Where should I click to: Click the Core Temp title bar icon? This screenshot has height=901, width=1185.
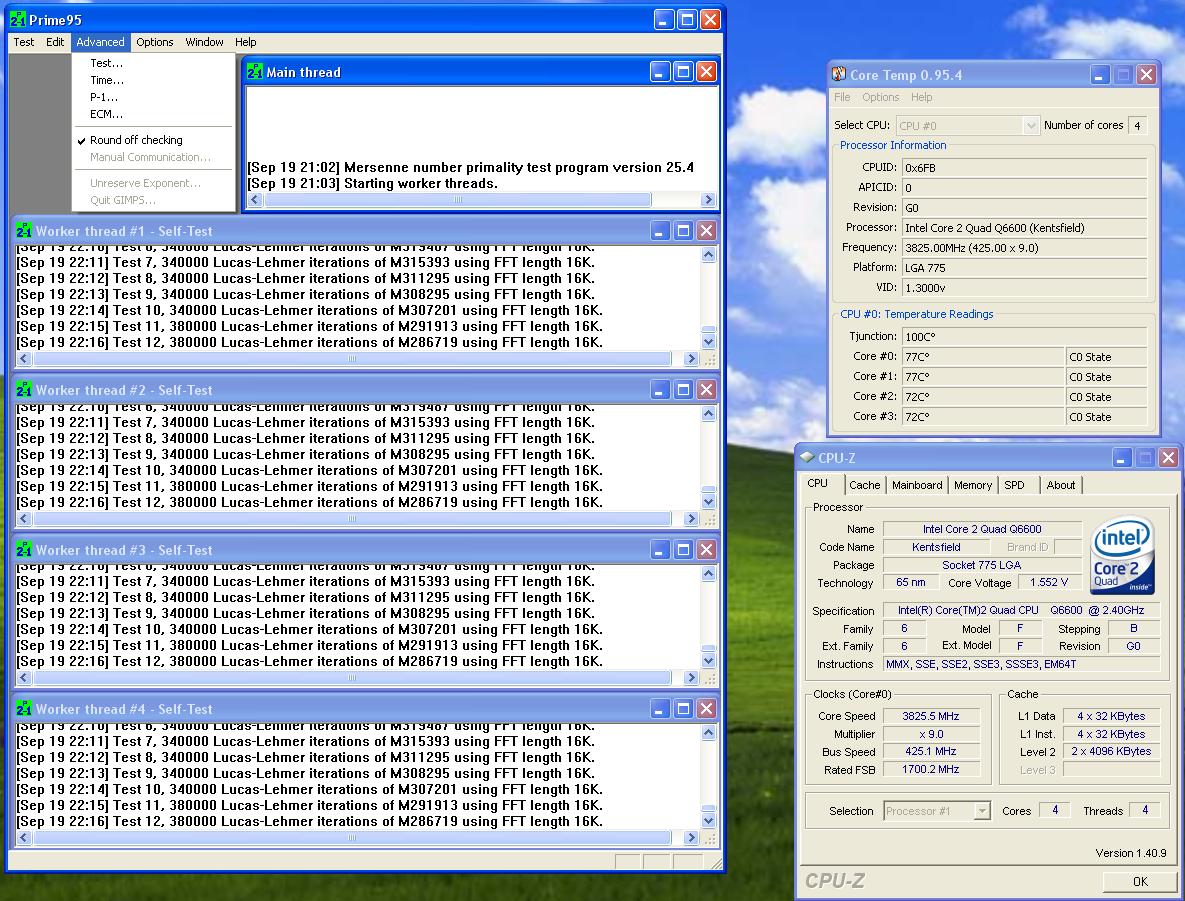click(x=839, y=74)
